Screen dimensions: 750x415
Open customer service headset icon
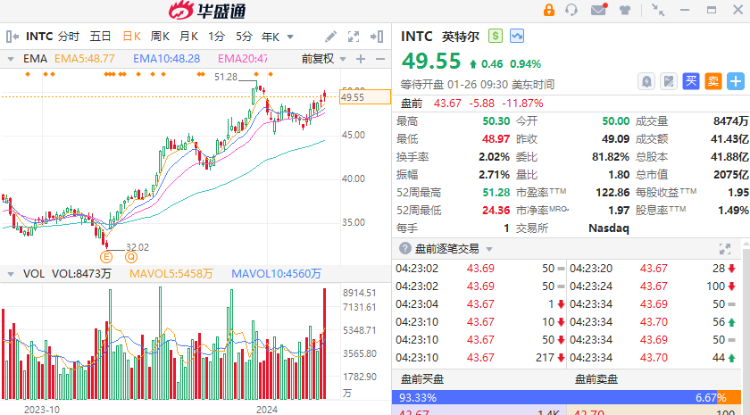point(571,10)
